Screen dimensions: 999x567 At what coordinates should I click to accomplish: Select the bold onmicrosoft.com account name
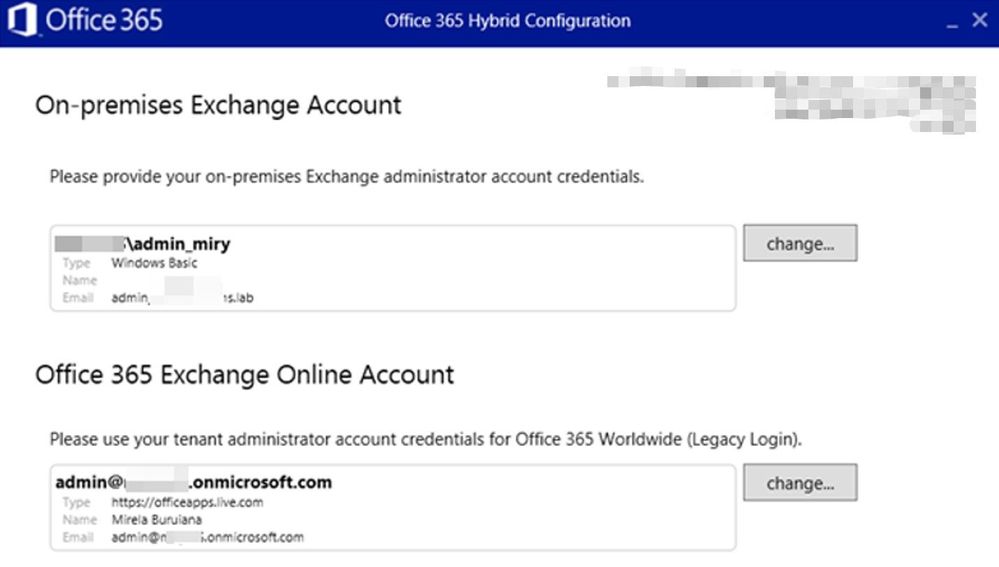(x=193, y=483)
